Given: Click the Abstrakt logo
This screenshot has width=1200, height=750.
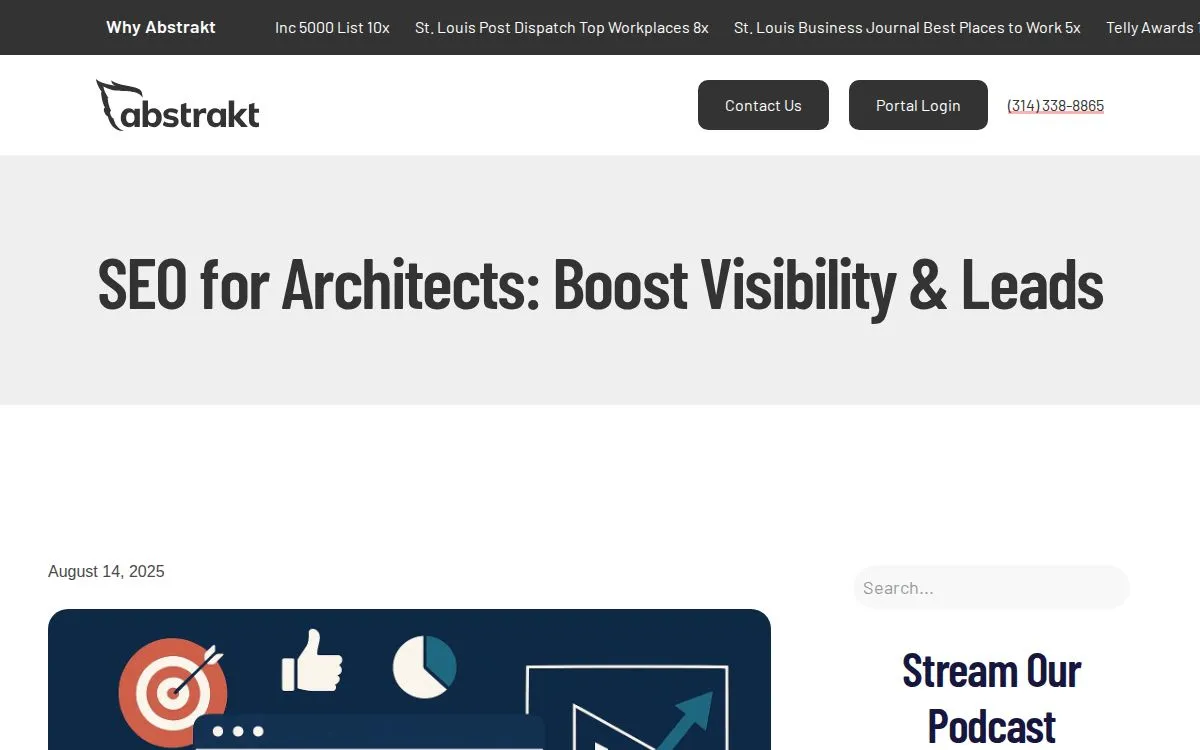Looking at the screenshot, I should click(x=178, y=105).
